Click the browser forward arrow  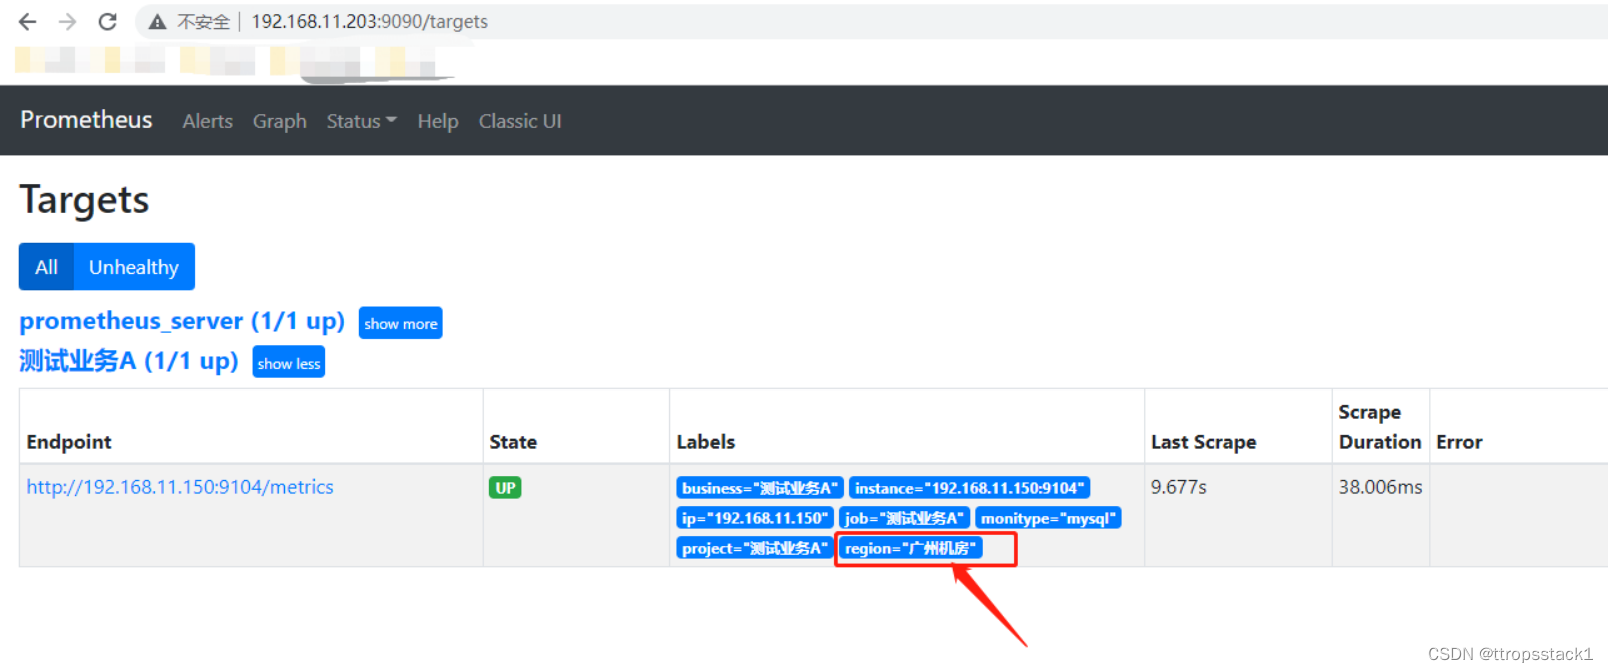(67, 21)
